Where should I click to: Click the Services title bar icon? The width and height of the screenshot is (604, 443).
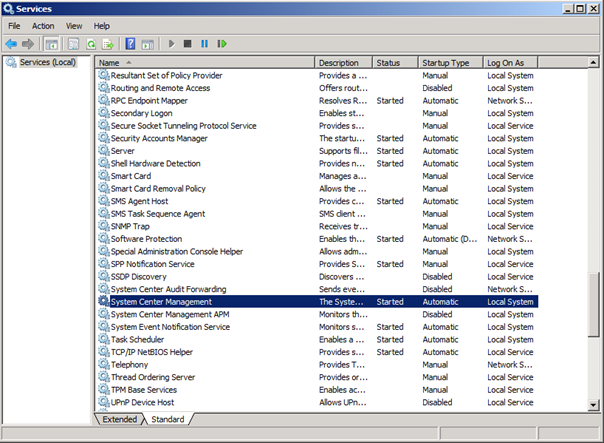(8, 8)
